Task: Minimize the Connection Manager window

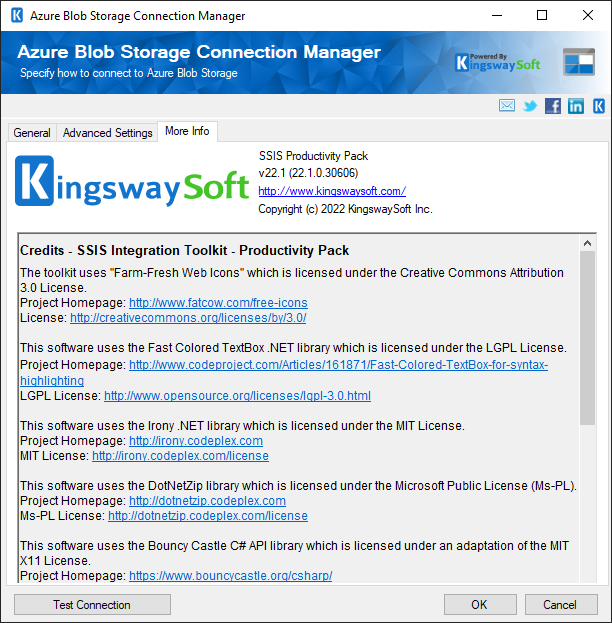Action: (x=497, y=15)
